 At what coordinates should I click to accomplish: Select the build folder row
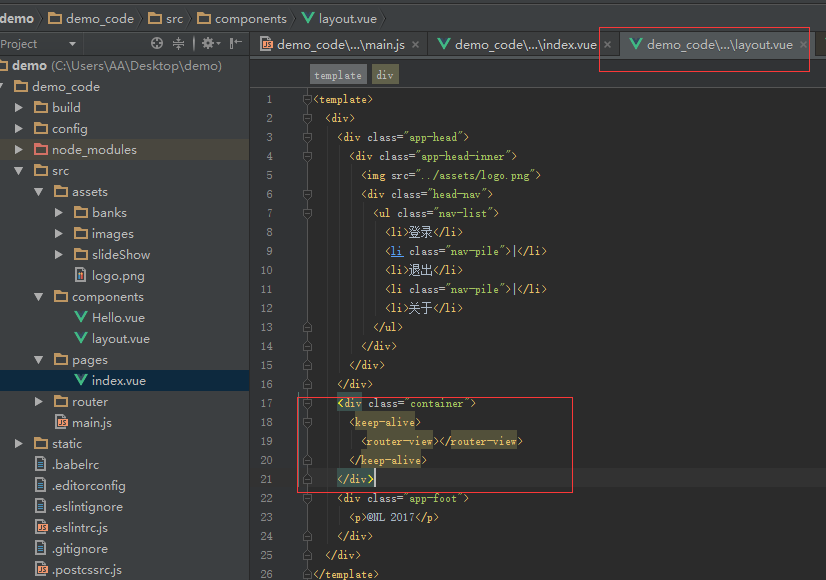click(x=124, y=107)
